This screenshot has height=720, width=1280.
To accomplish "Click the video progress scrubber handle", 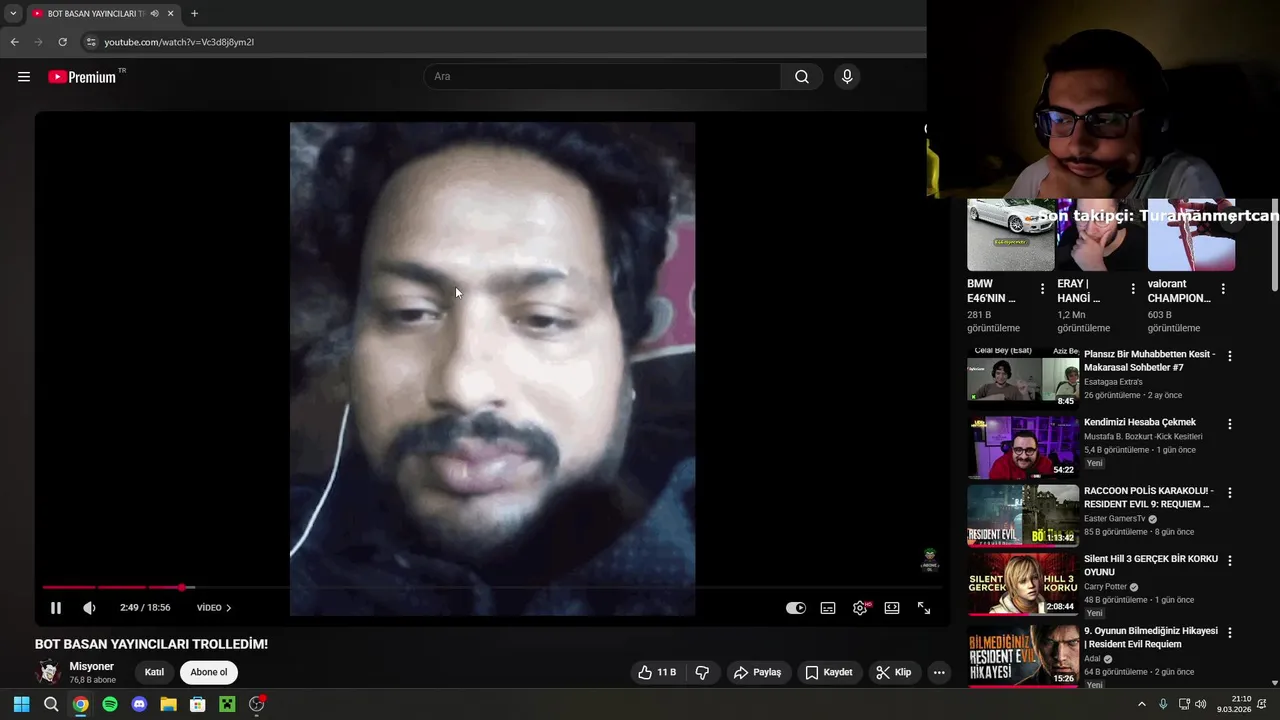I will pyautogui.click(x=181, y=587).
